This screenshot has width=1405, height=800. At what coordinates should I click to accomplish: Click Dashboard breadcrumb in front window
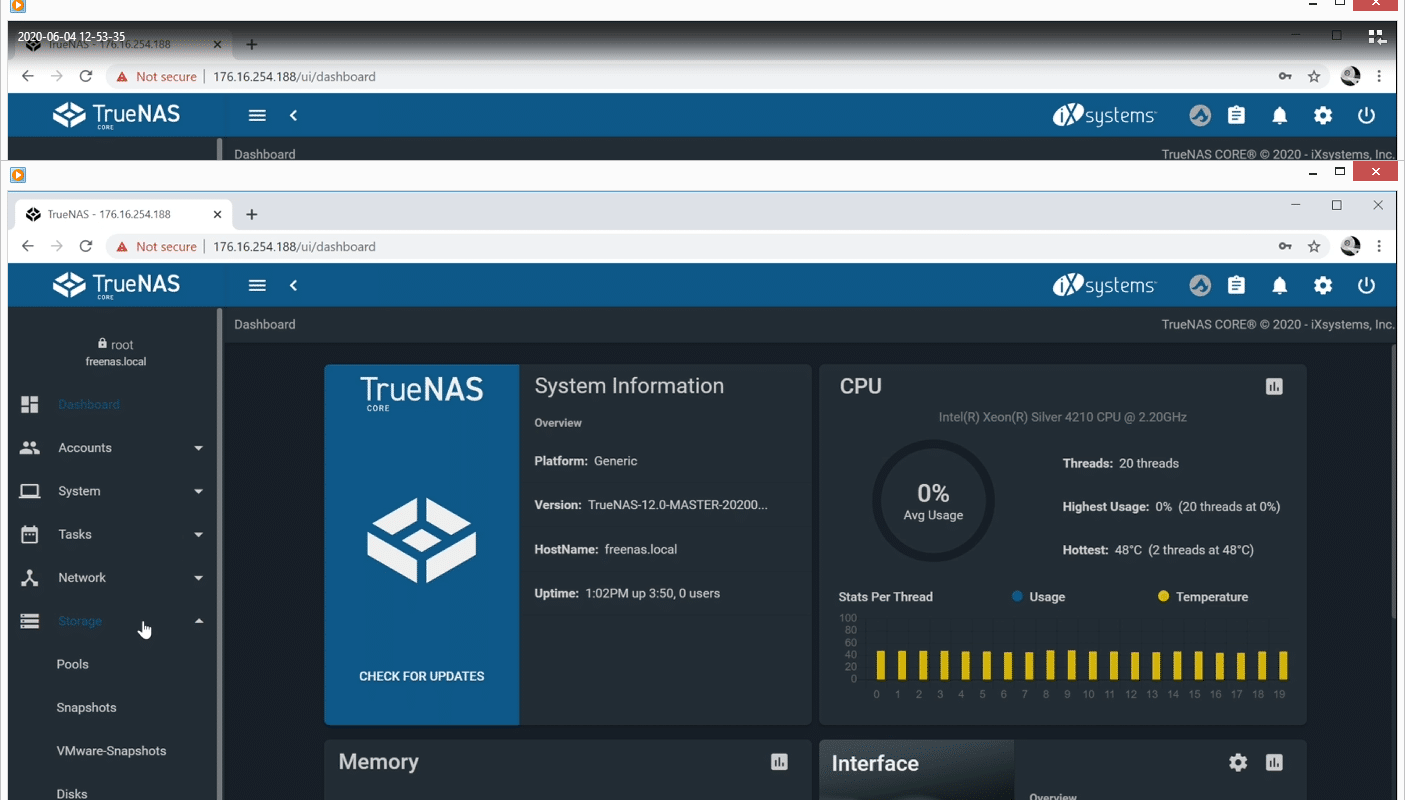click(265, 324)
